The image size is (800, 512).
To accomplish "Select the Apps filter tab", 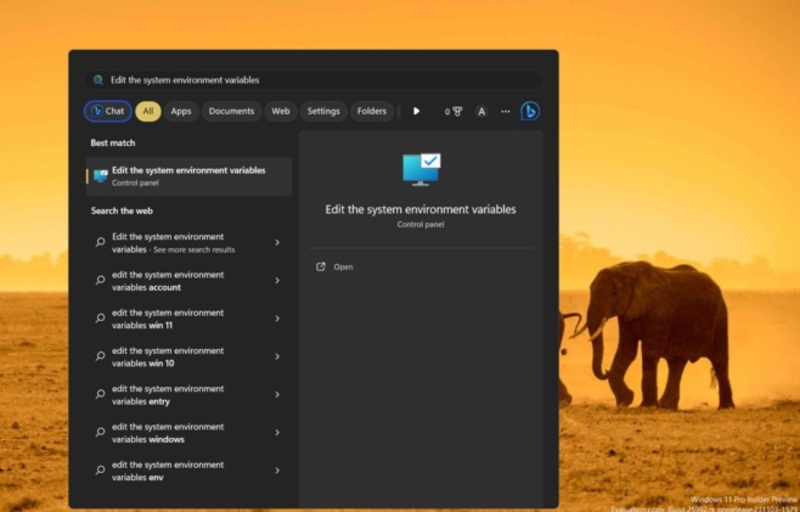I will coord(181,111).
